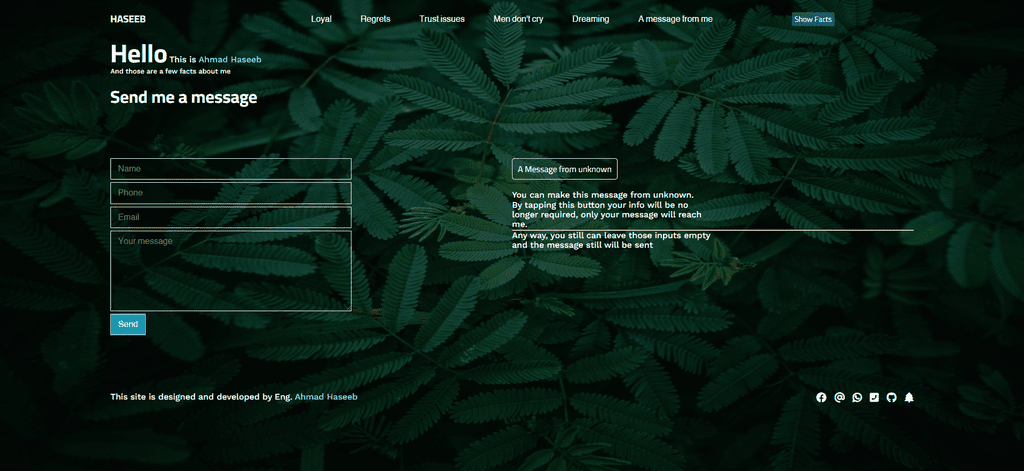
Task: Open Men don't cry section
Action: click(519, 19)
